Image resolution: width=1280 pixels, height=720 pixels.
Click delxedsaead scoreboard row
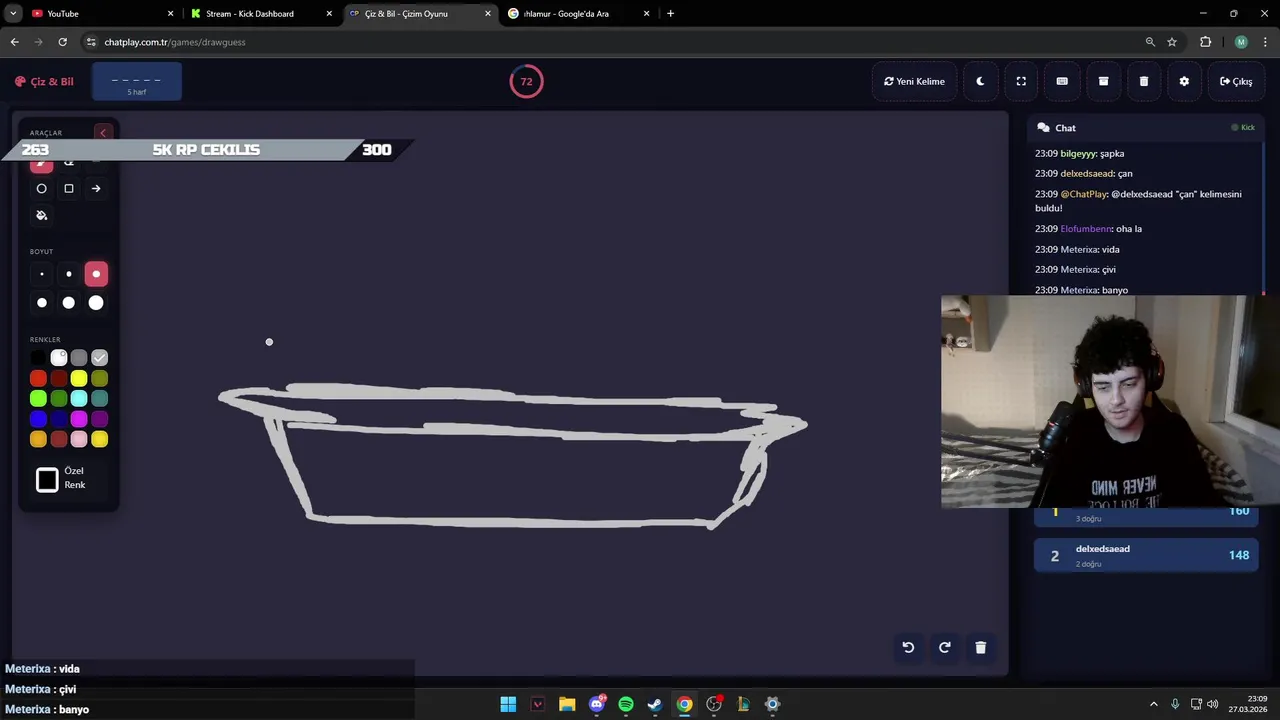(1146, 555)
